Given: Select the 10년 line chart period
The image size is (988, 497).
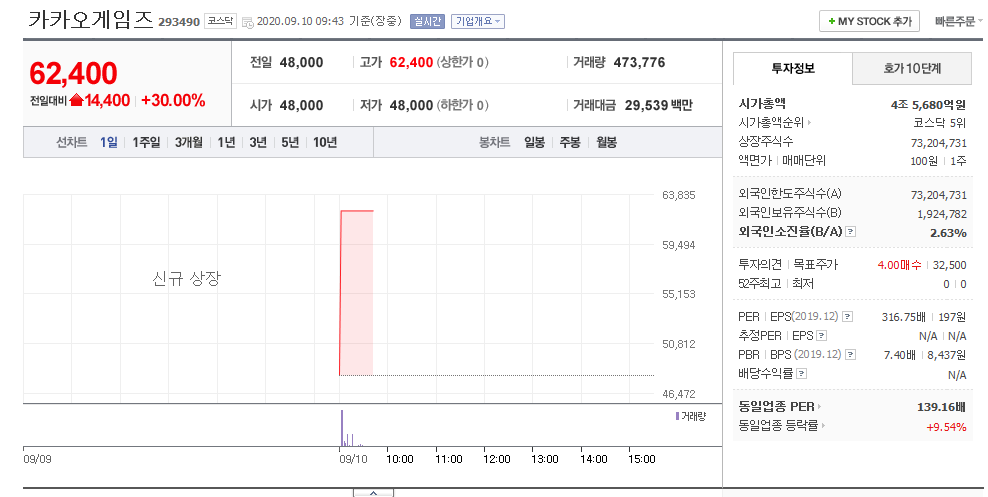Looking at the screenshot, I should (325, 142).
